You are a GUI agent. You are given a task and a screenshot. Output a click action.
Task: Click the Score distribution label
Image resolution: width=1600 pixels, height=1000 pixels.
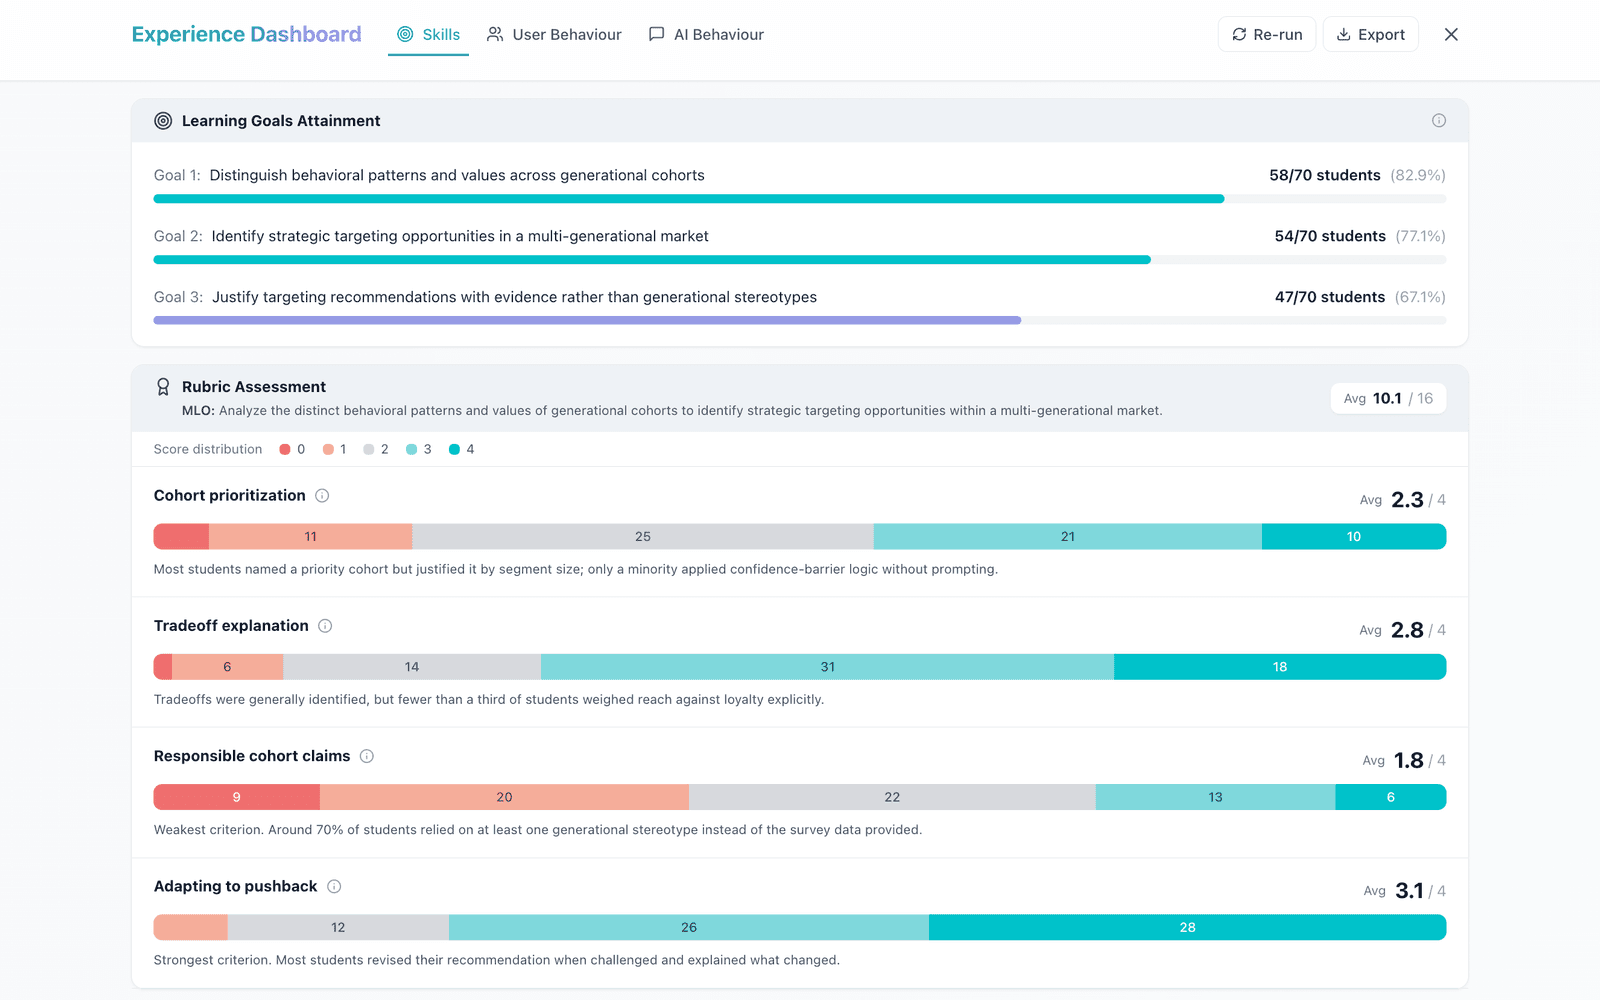click(x=208, y=450)
